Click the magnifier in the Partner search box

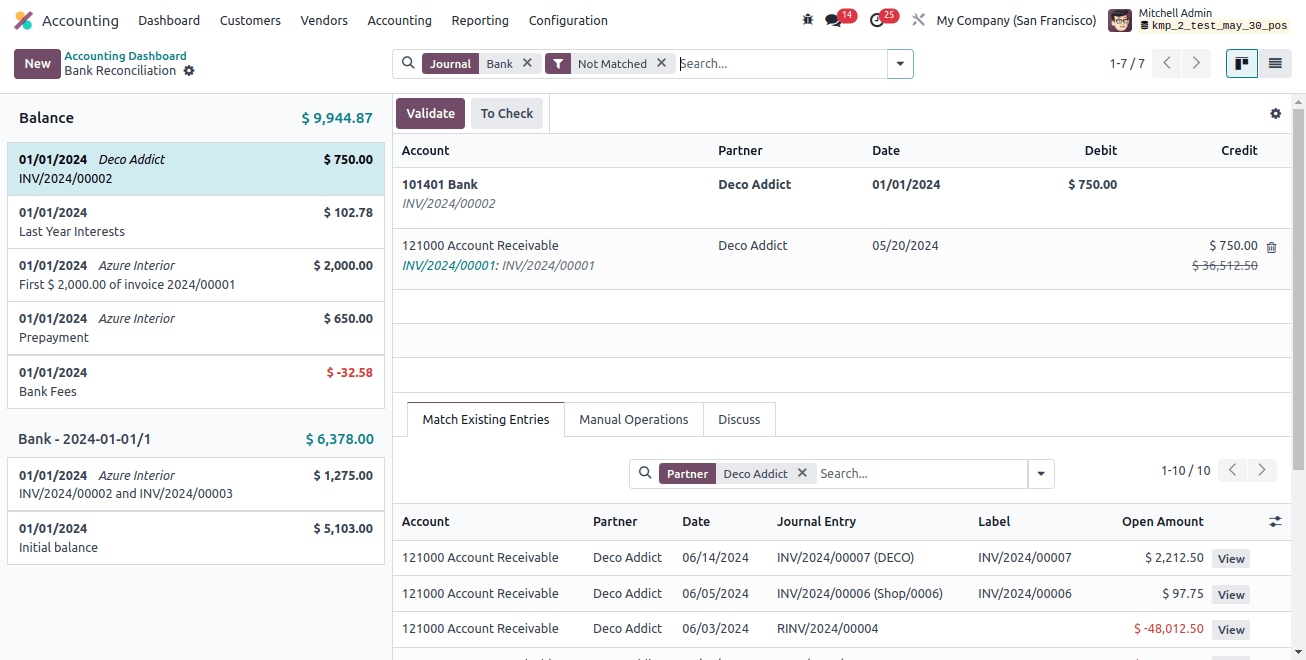(x=645, y=473)
